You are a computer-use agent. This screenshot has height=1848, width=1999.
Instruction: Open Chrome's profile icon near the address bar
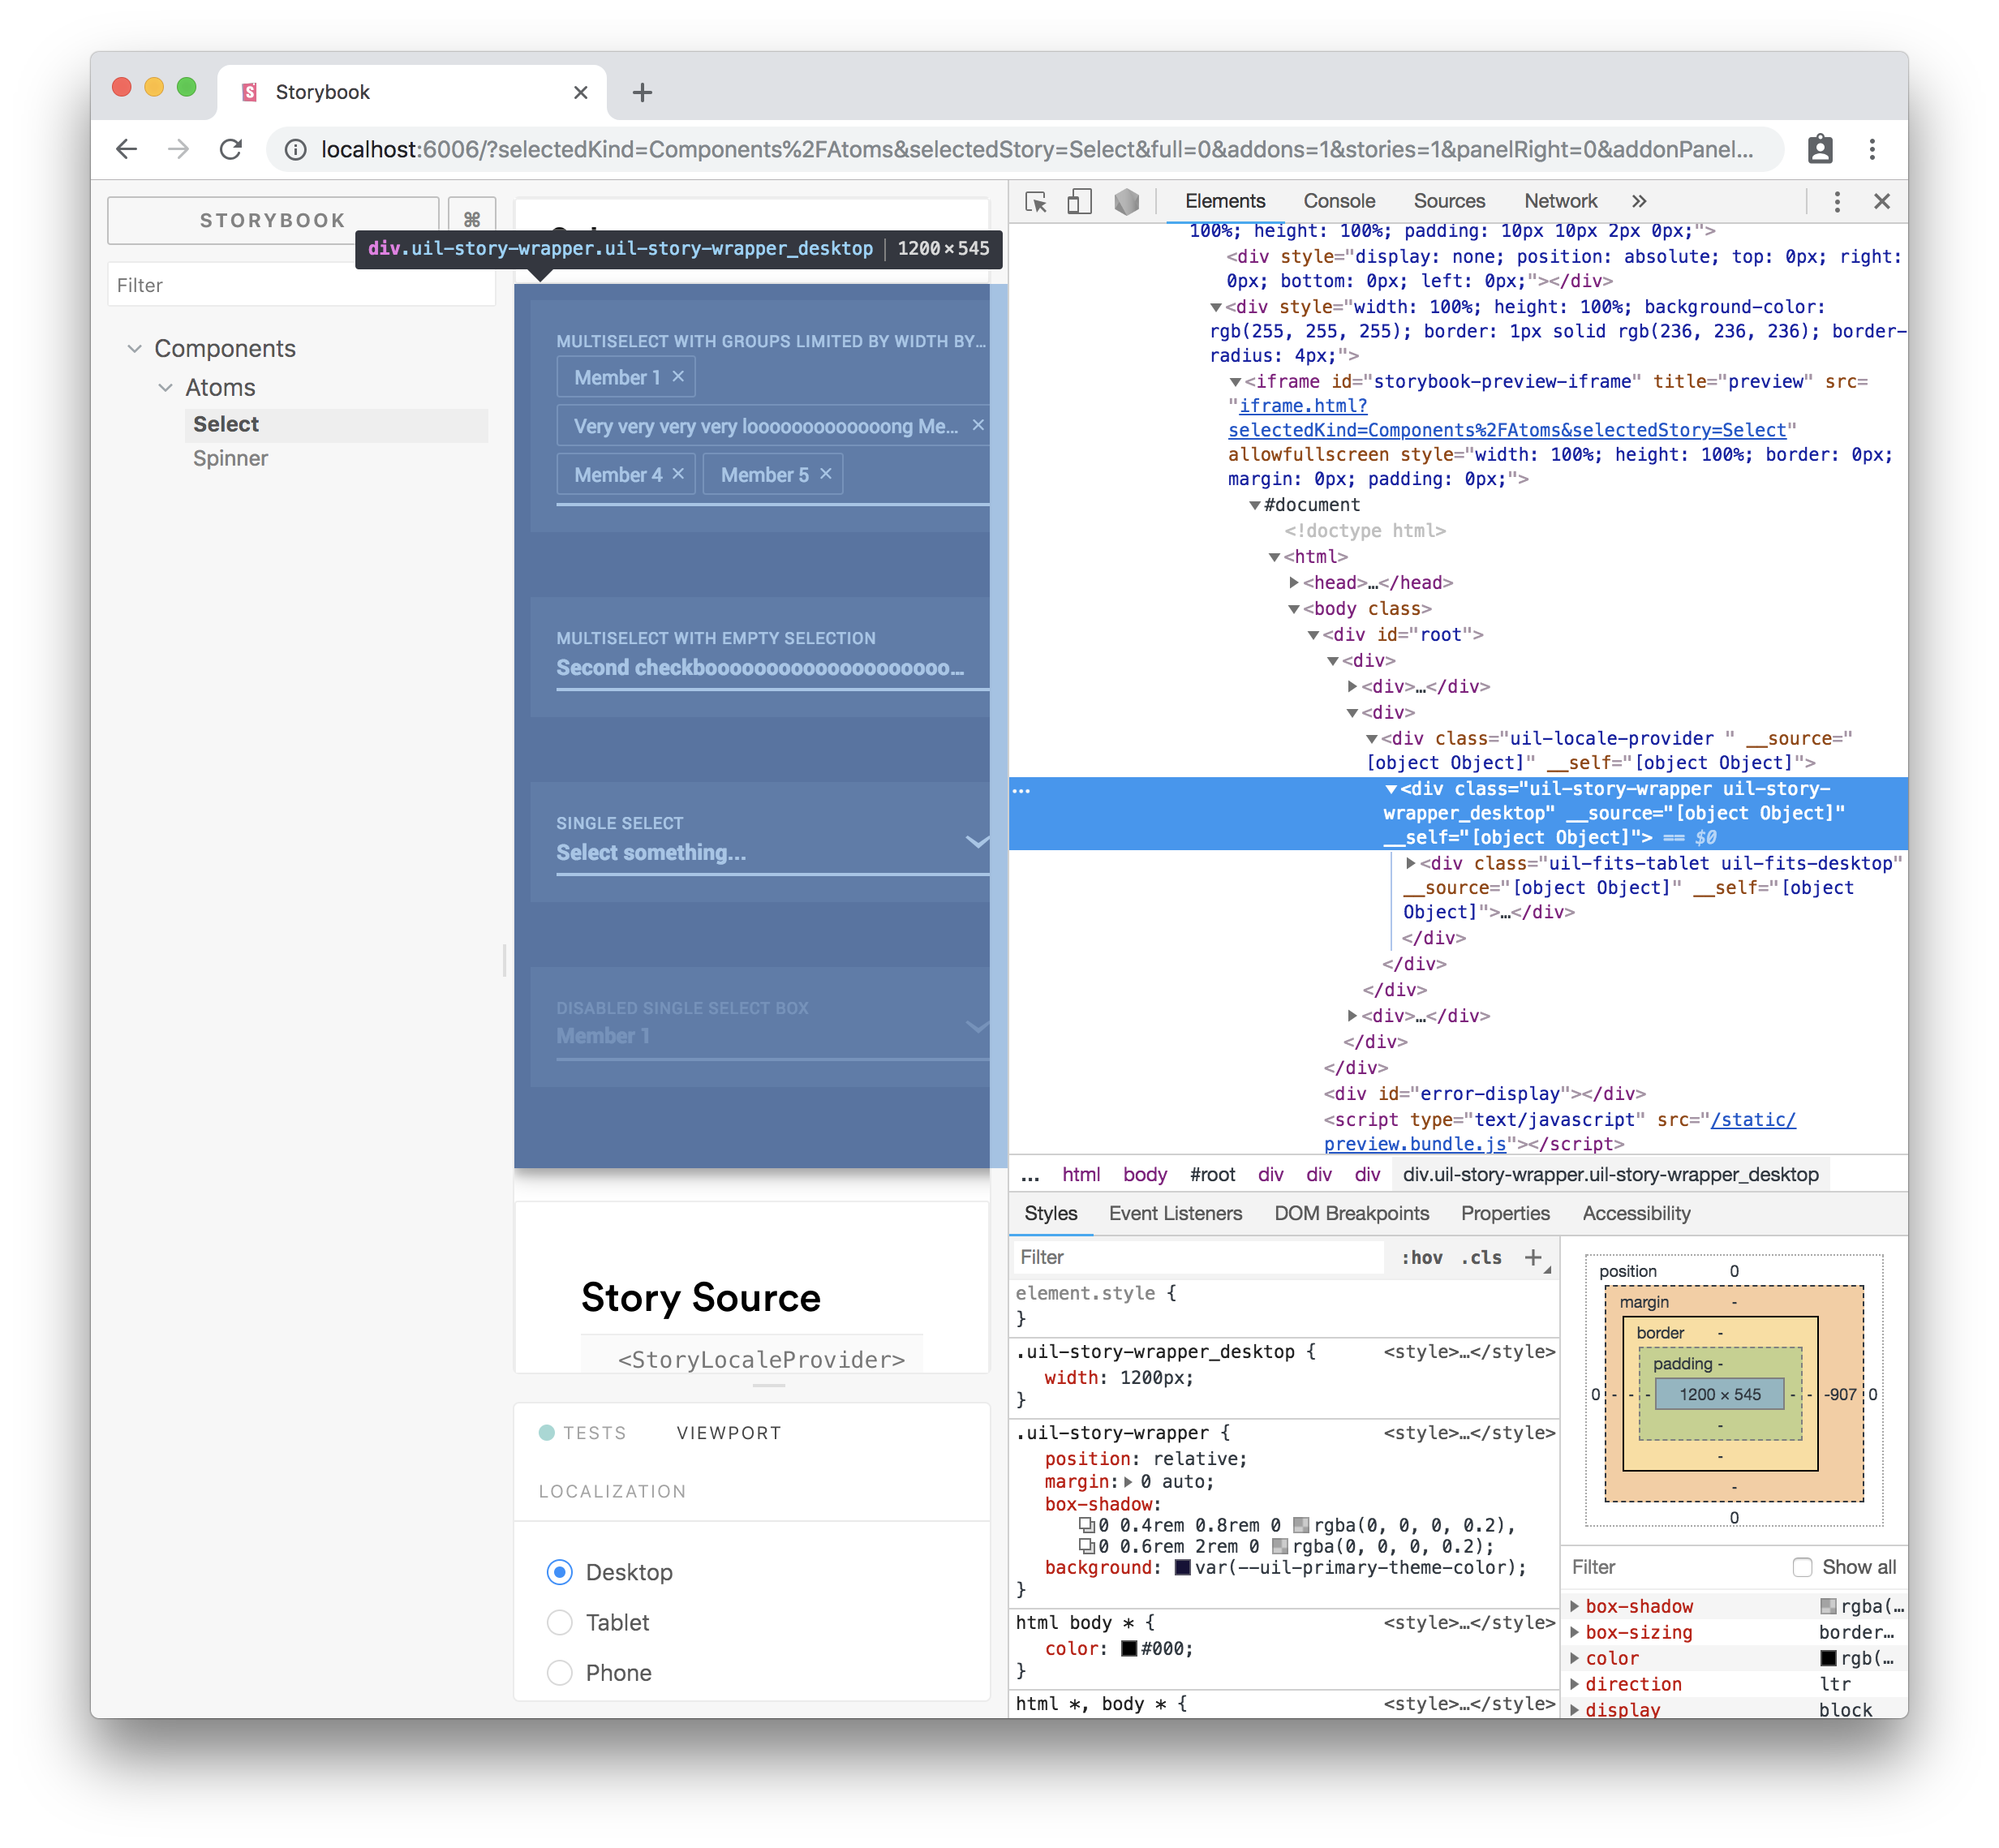coord(1819,149)
